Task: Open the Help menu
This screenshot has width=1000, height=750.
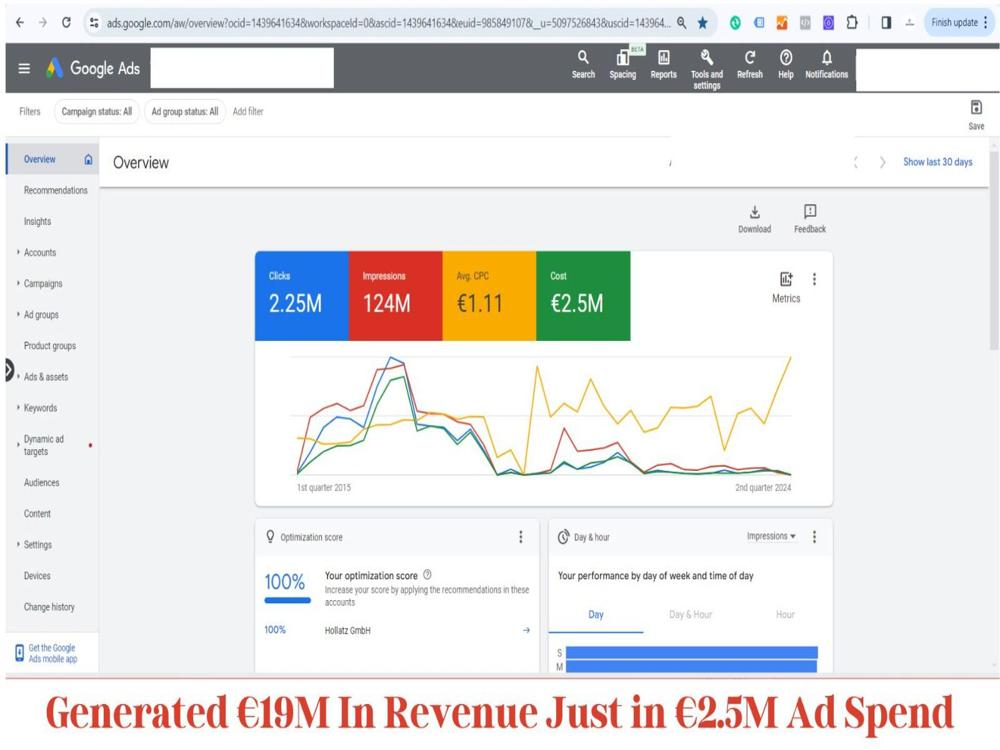Action: [x=786, y=64]
